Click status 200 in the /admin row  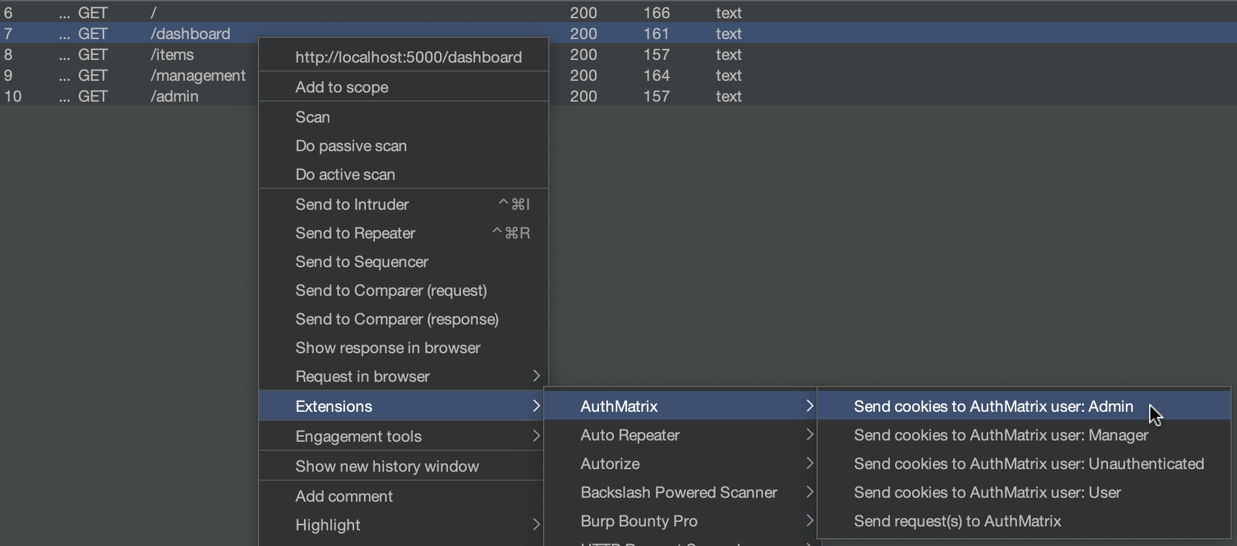583,97
